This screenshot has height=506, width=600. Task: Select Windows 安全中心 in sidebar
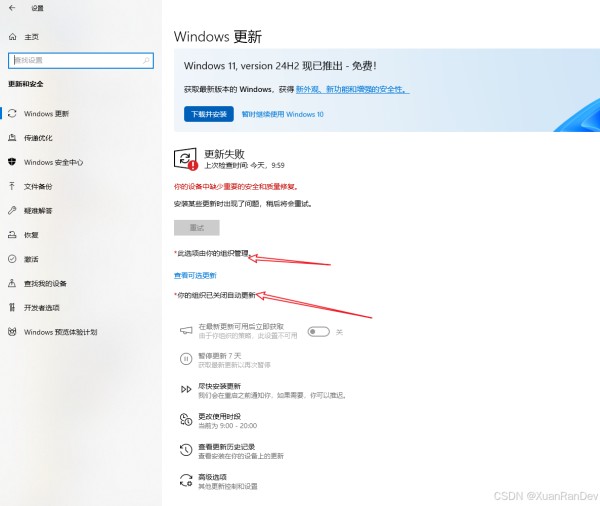53,162
